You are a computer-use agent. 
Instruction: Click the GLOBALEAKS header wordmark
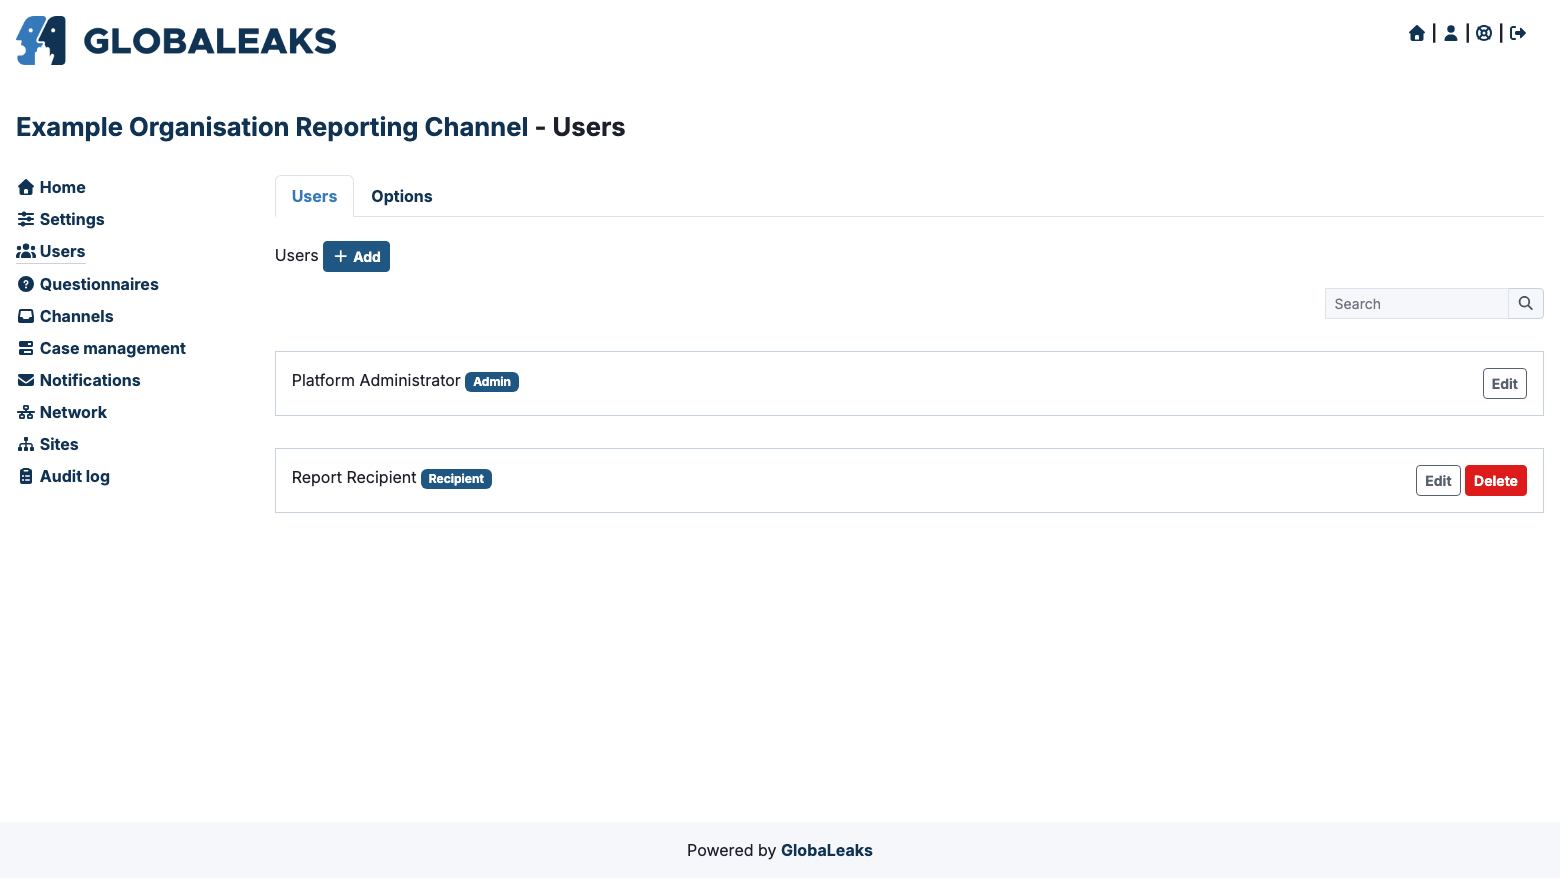pyautogui.click(x=210, y=41)
